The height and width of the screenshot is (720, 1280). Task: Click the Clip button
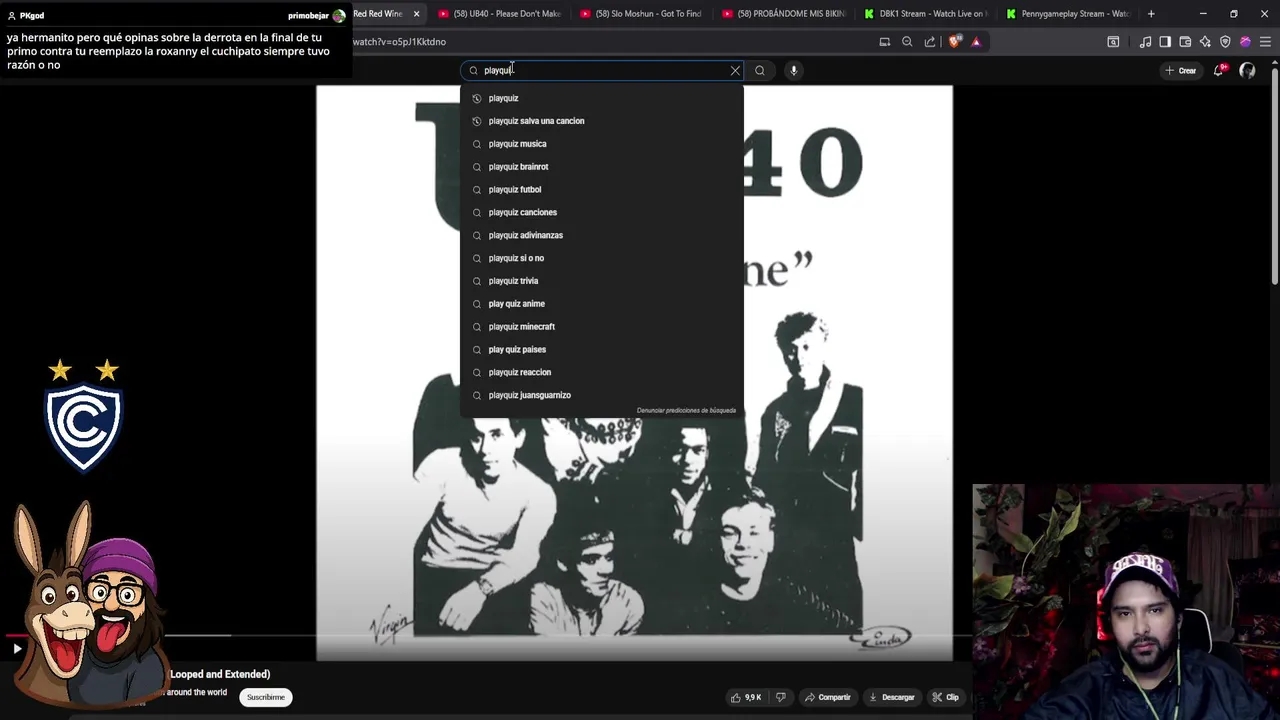pos(946,697)
